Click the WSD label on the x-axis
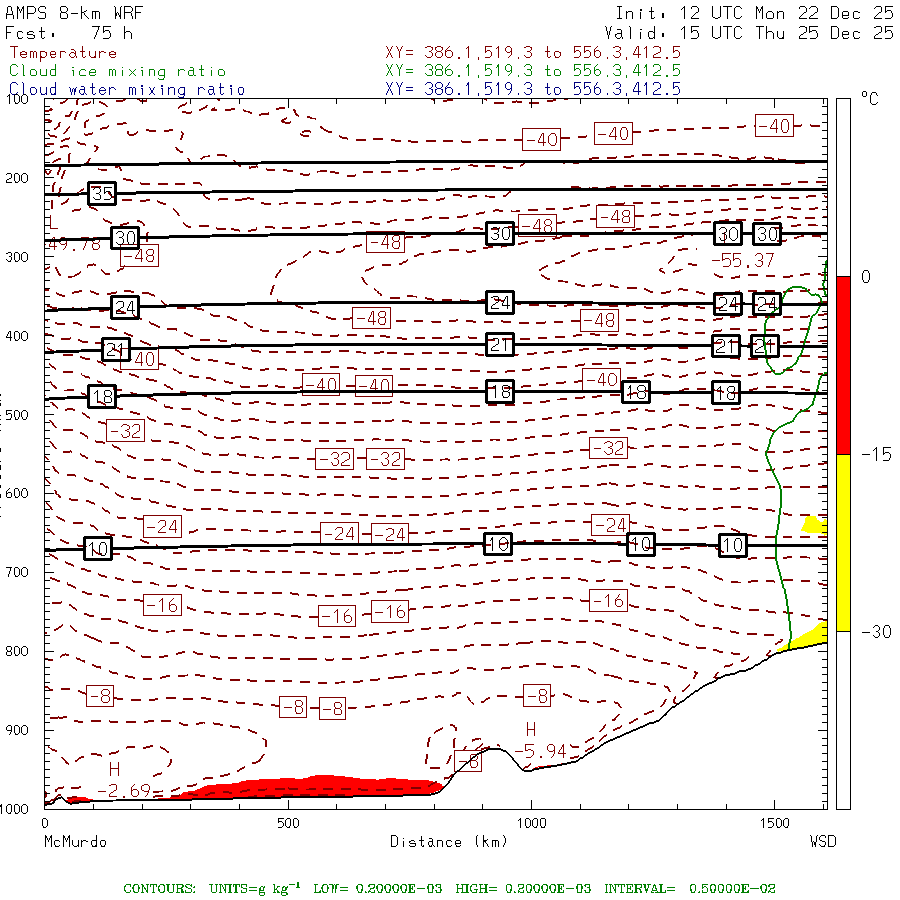This screenshot has height=900, width=900. (822, 841)
